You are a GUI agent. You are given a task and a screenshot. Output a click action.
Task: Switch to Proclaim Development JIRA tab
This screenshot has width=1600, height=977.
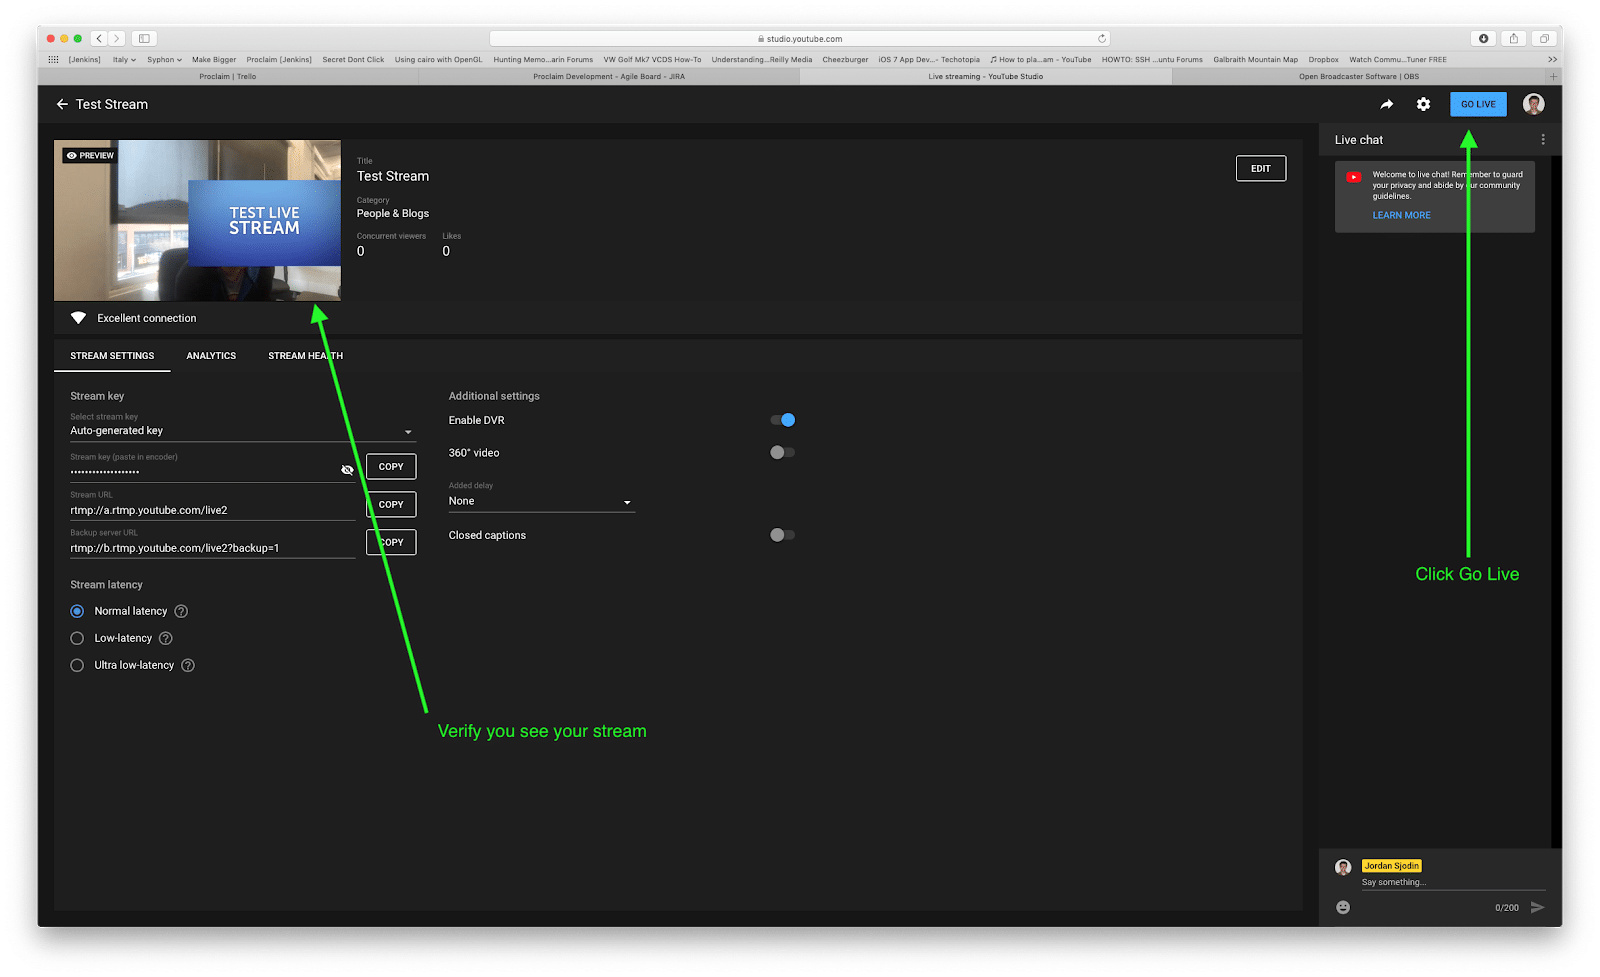coord(609,76)
